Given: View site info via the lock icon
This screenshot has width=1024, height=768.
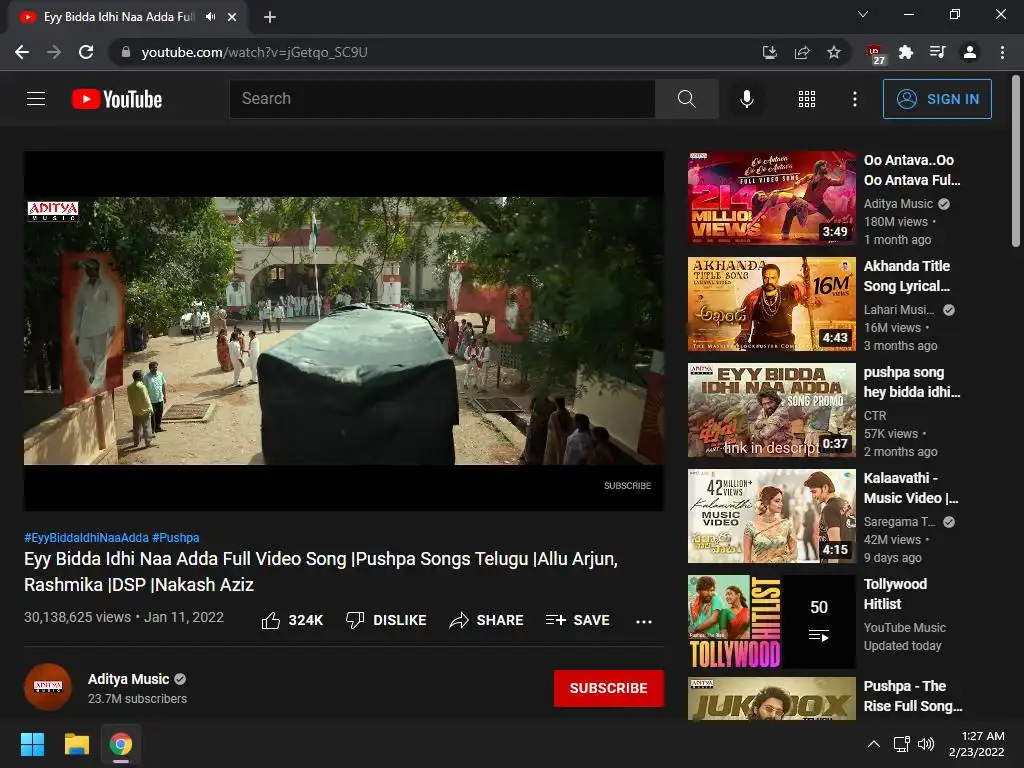Looking at the screenshot, I should point(126,52).
